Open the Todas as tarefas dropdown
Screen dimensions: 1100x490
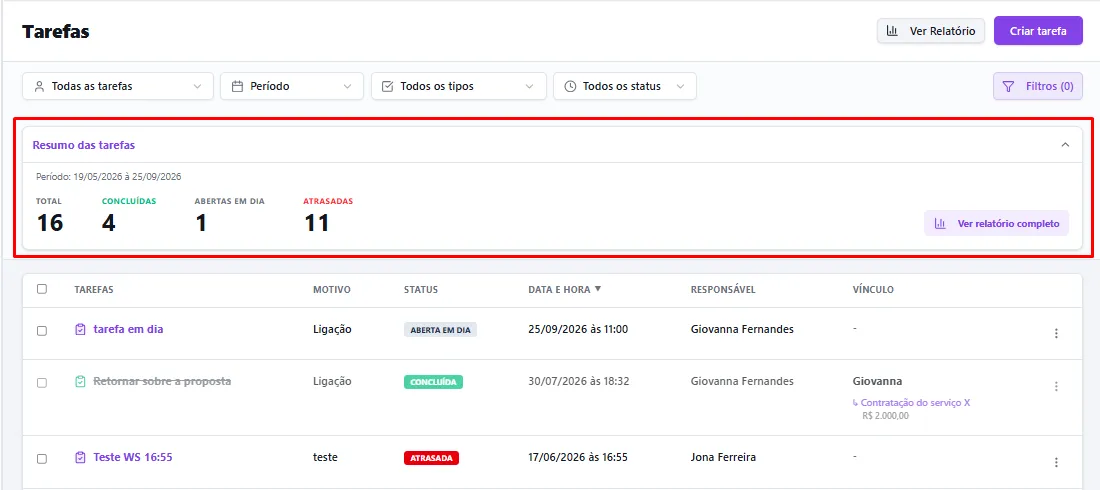pyautogui.click(x=118, y=86)
